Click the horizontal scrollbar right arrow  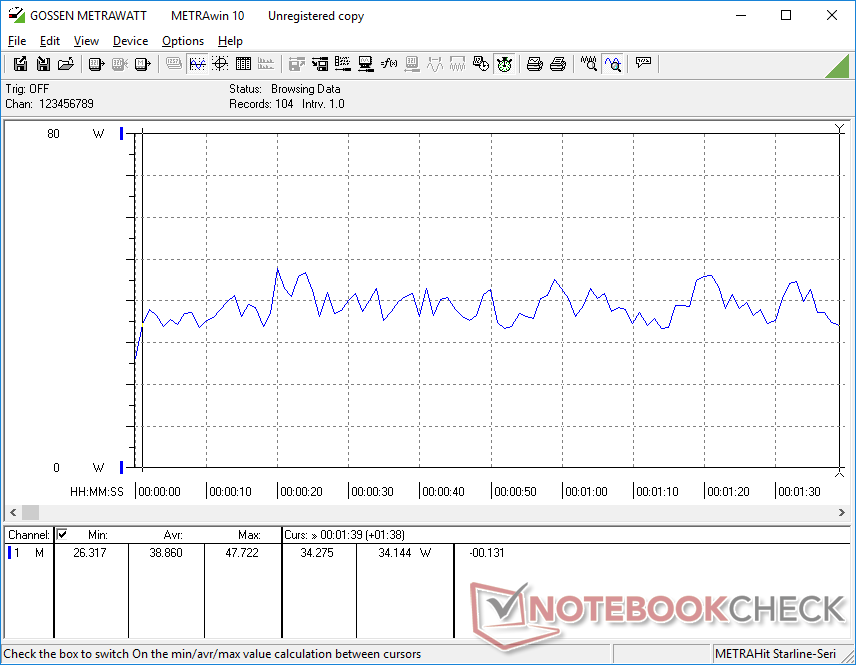pos(841,512)
